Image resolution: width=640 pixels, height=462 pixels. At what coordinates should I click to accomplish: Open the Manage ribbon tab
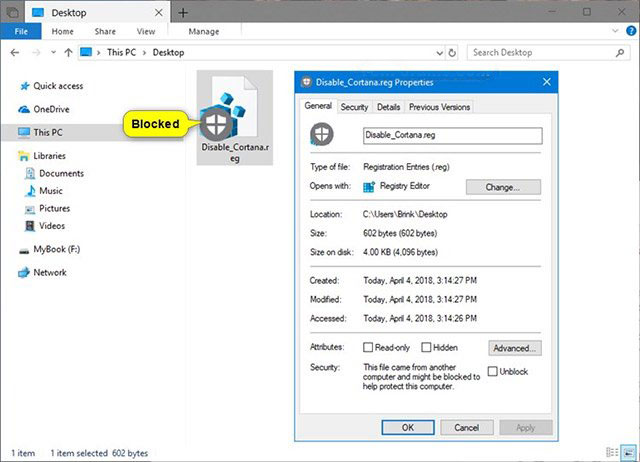tap(204, 31)
